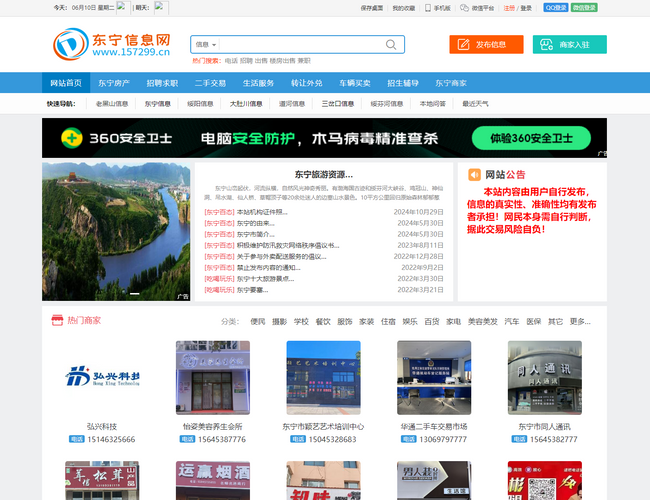Open 东宁市颖艺艺术培训中心 thumbnail
This screenshot has height=500, width=650.
pos(323,377)
